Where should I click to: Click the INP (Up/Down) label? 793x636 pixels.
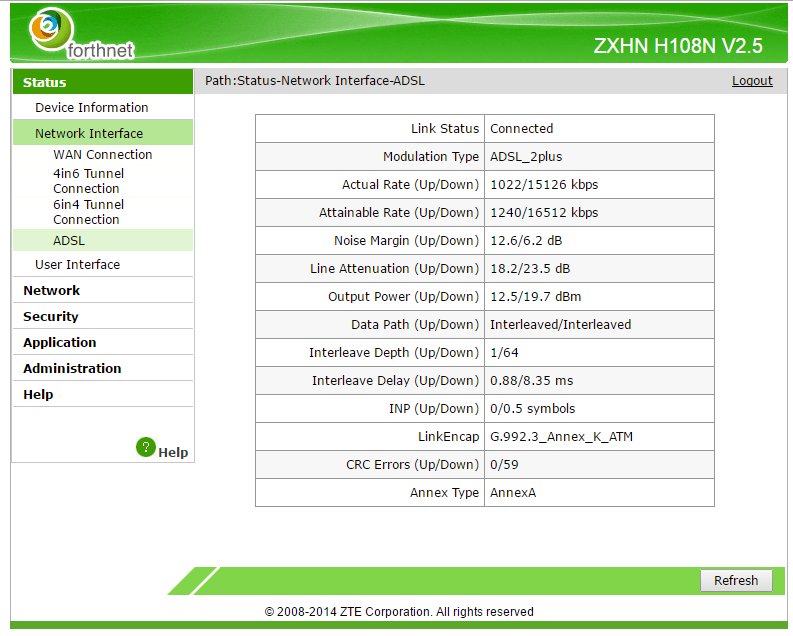coord(434,408)
